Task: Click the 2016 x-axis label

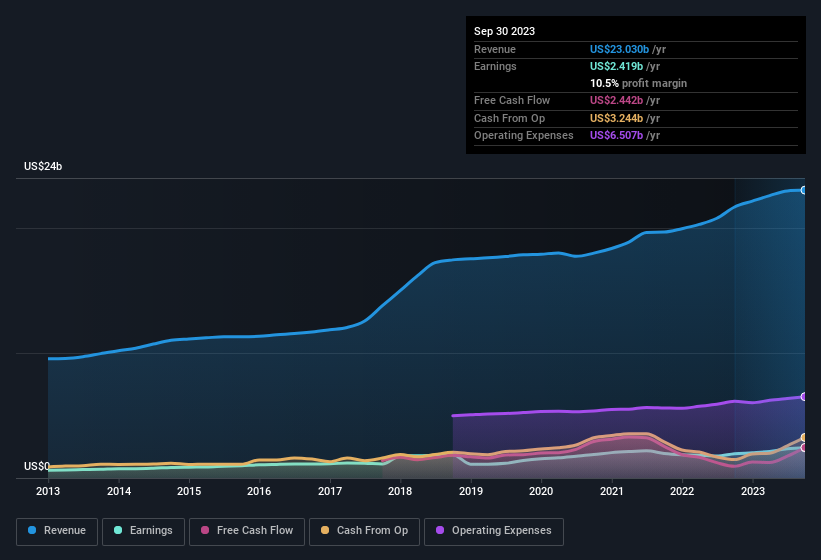Action: (x=259, y=491)
